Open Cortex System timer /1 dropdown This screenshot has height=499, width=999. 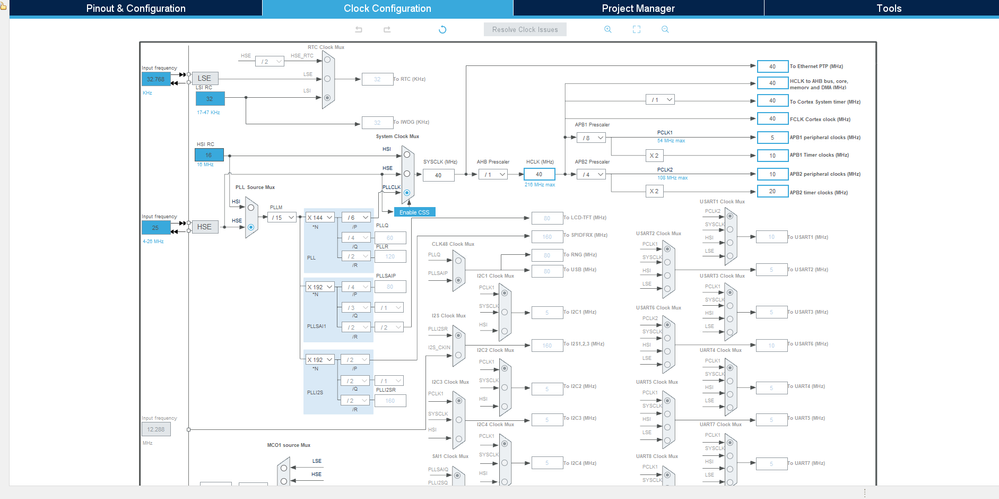tap(659, 100)
